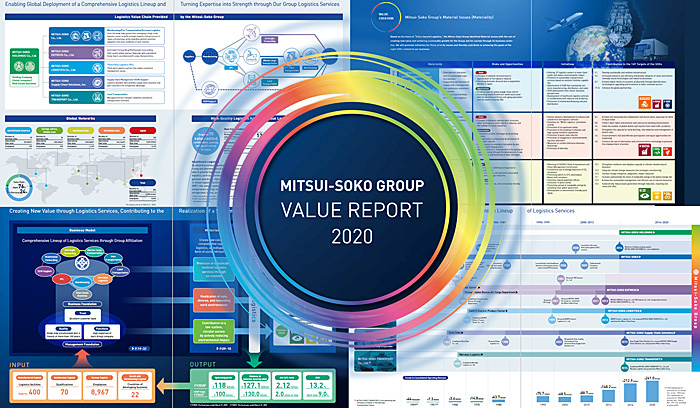Click the truck photo beside the globe
700x408 pixels.
coord(650,49)
